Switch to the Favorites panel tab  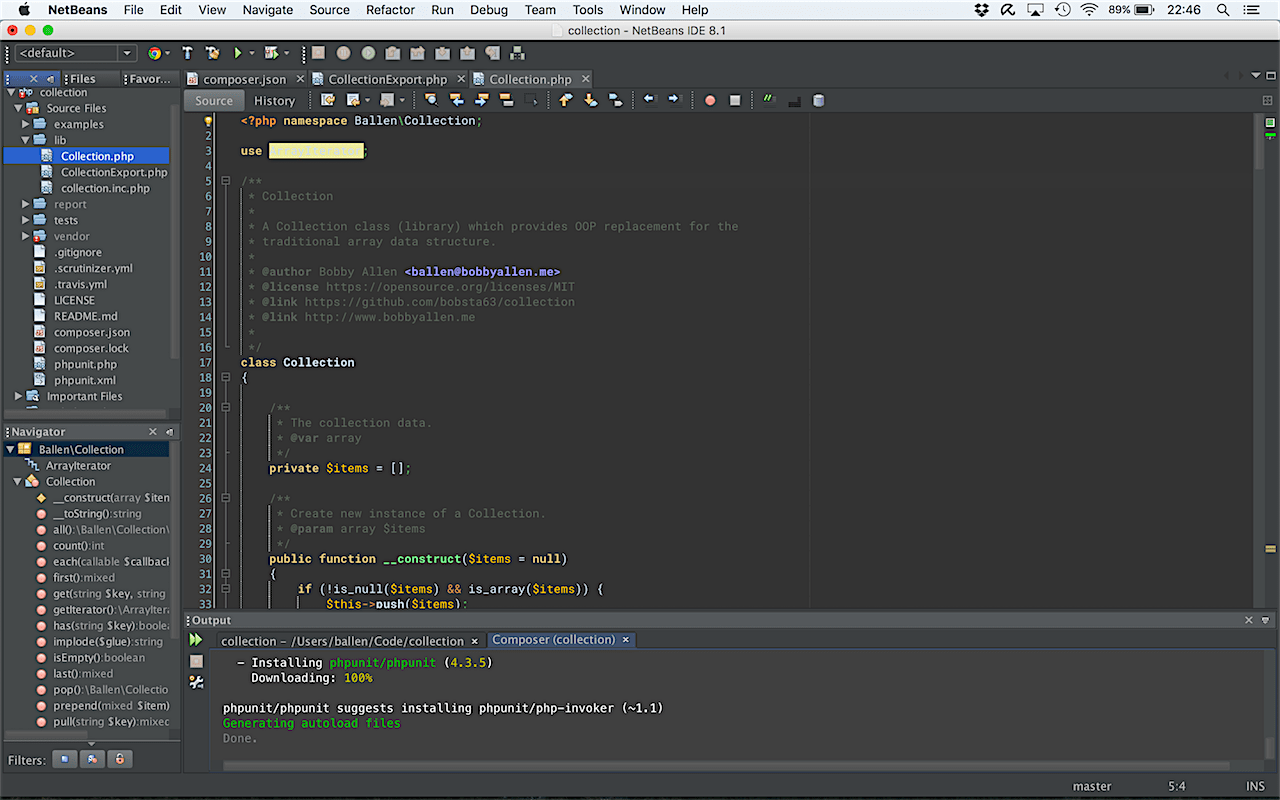pyautogui.click(x=151, y=79)
